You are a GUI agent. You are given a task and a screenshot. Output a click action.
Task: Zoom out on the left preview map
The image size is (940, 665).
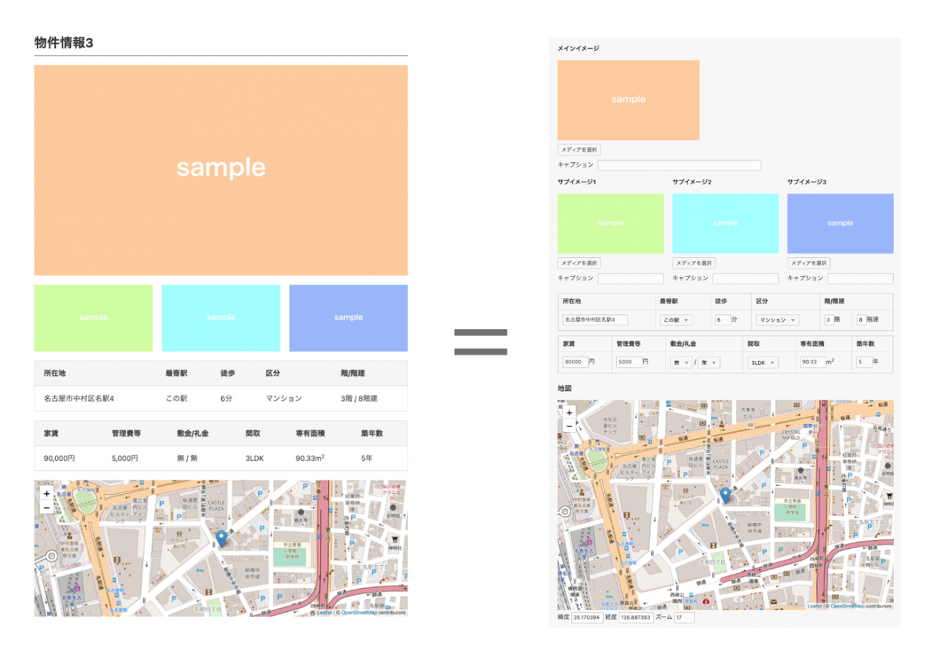click(x=46, y=507)
